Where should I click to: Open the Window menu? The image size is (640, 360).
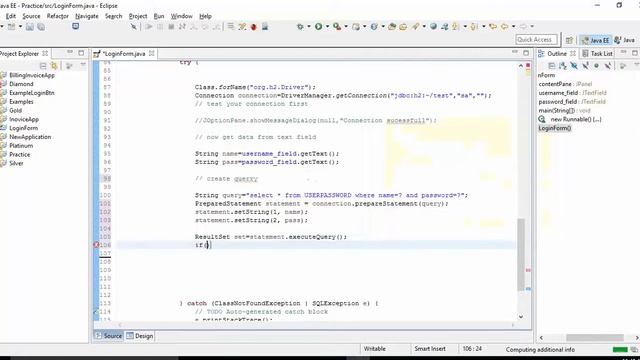tap(182, 16)
